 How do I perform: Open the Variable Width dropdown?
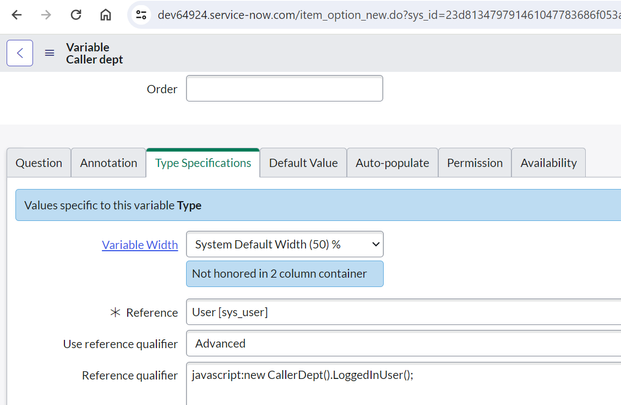285,244
